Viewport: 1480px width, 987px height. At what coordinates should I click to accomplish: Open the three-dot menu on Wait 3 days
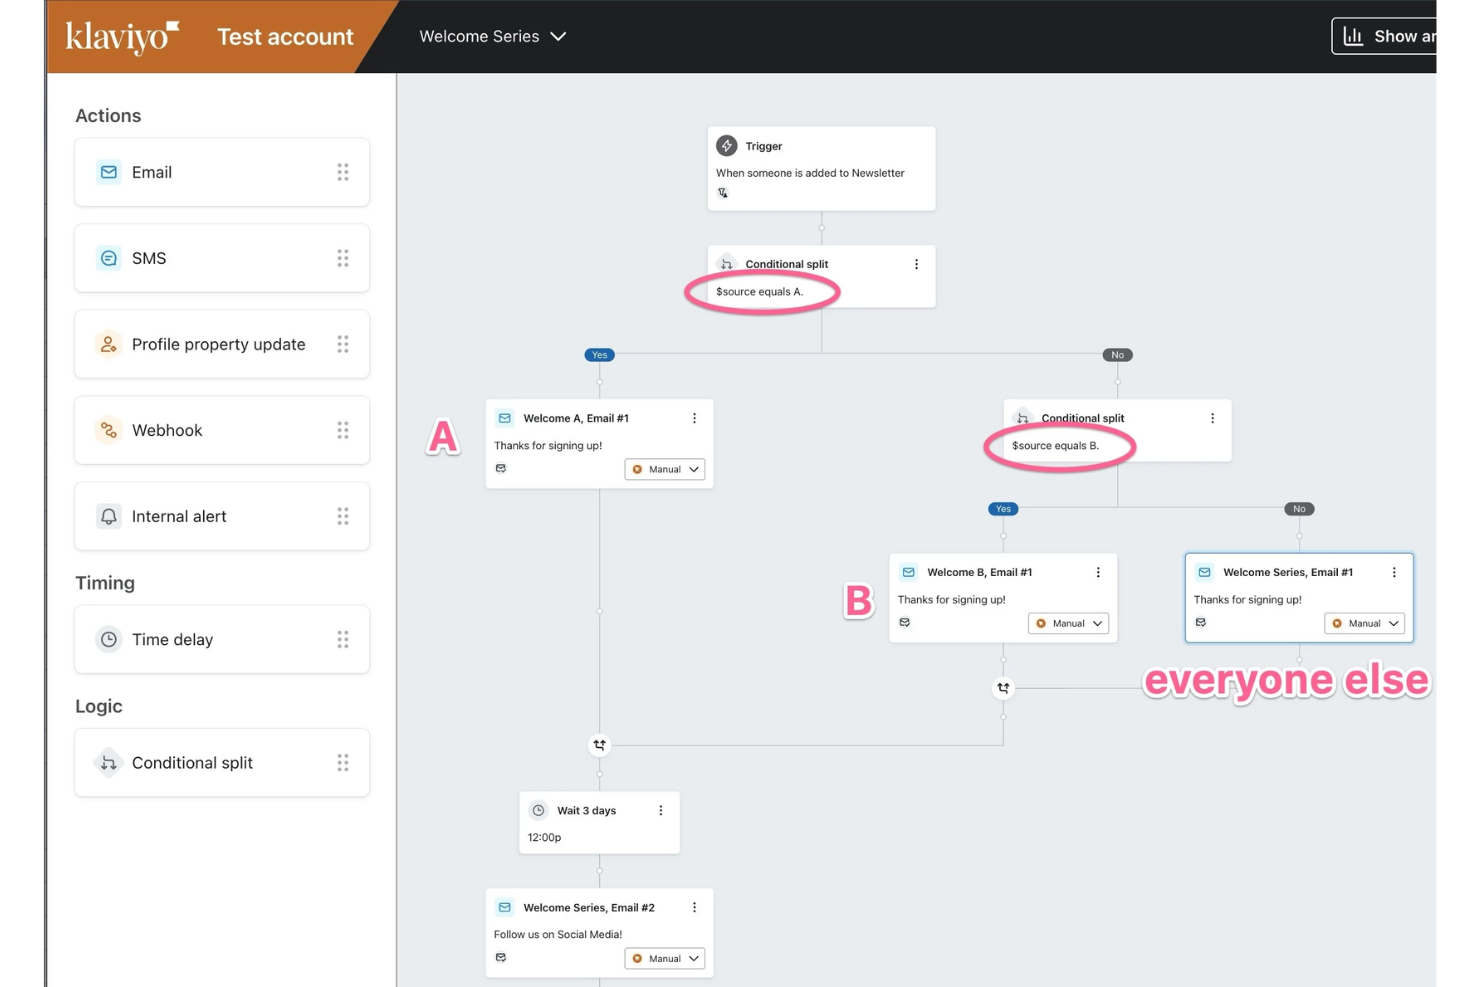[660, 810]
